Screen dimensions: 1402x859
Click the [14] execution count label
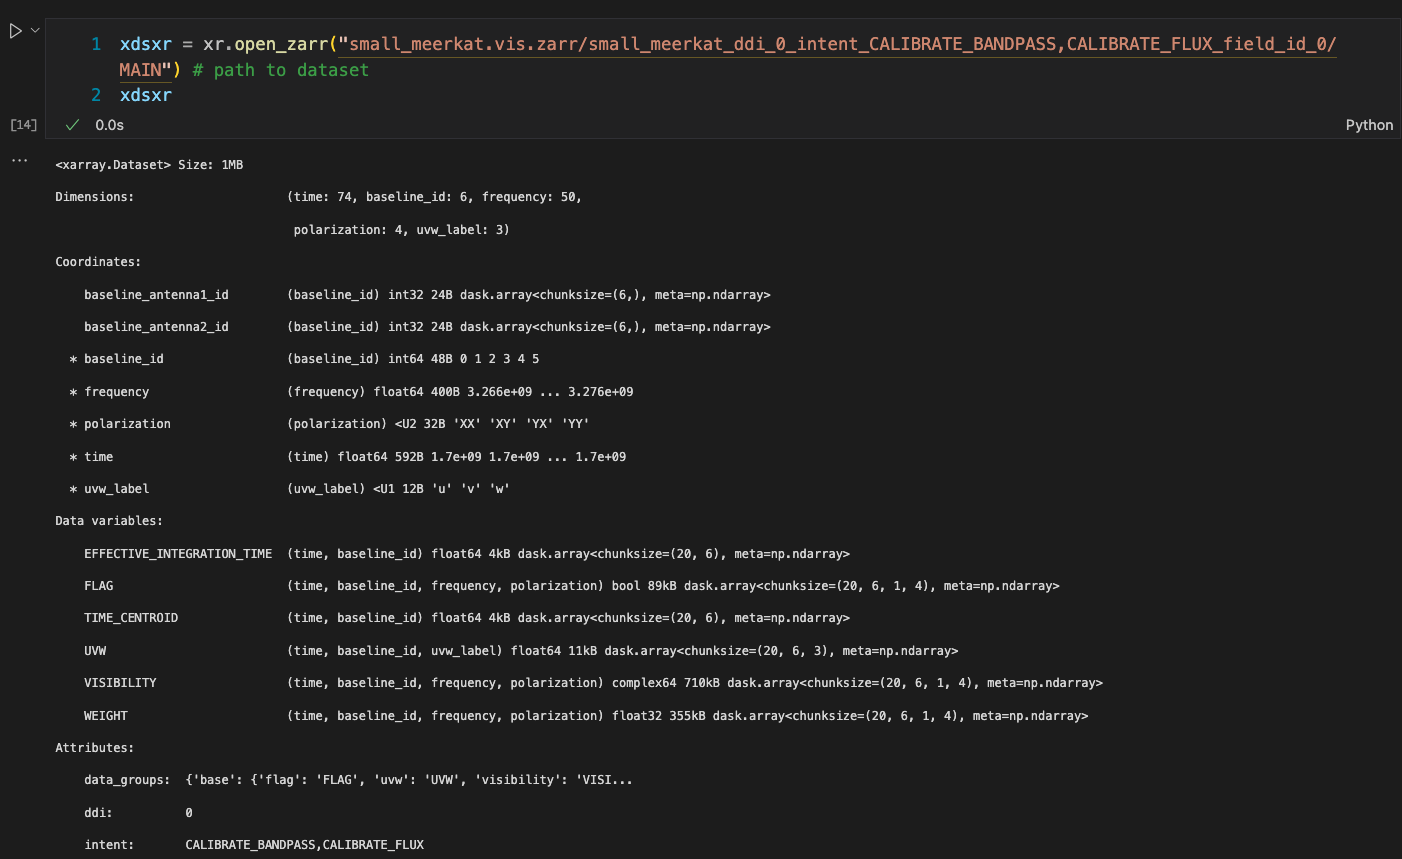pyautogui.click(x=23, y=125)
